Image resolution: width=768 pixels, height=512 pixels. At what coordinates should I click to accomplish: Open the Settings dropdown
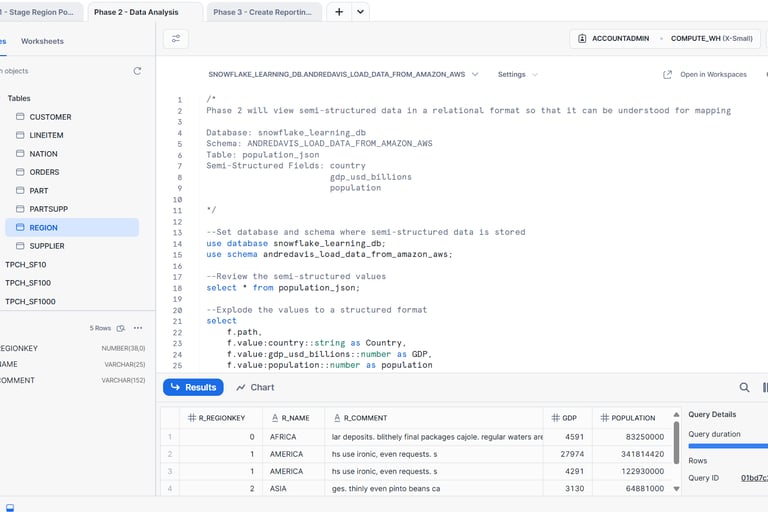517,74
